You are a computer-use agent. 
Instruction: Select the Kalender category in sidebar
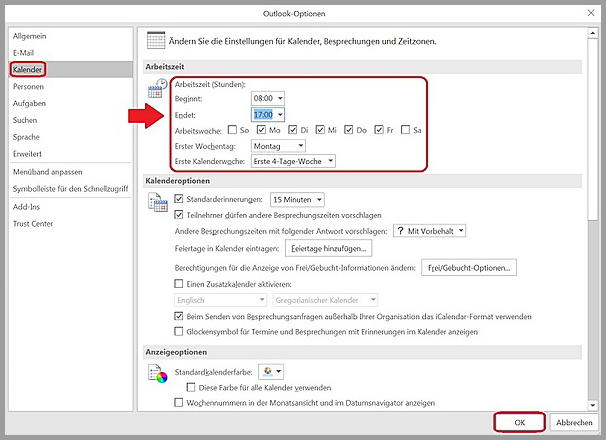click(x=28, y=69)
